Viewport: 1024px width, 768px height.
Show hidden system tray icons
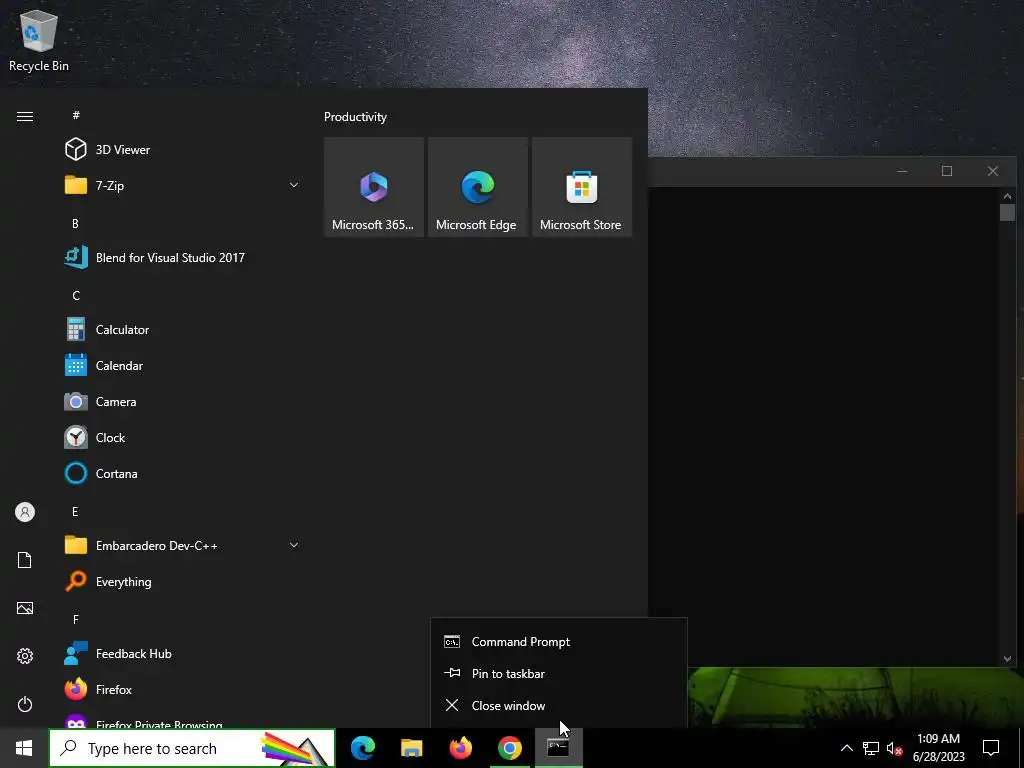pos(846,748)
